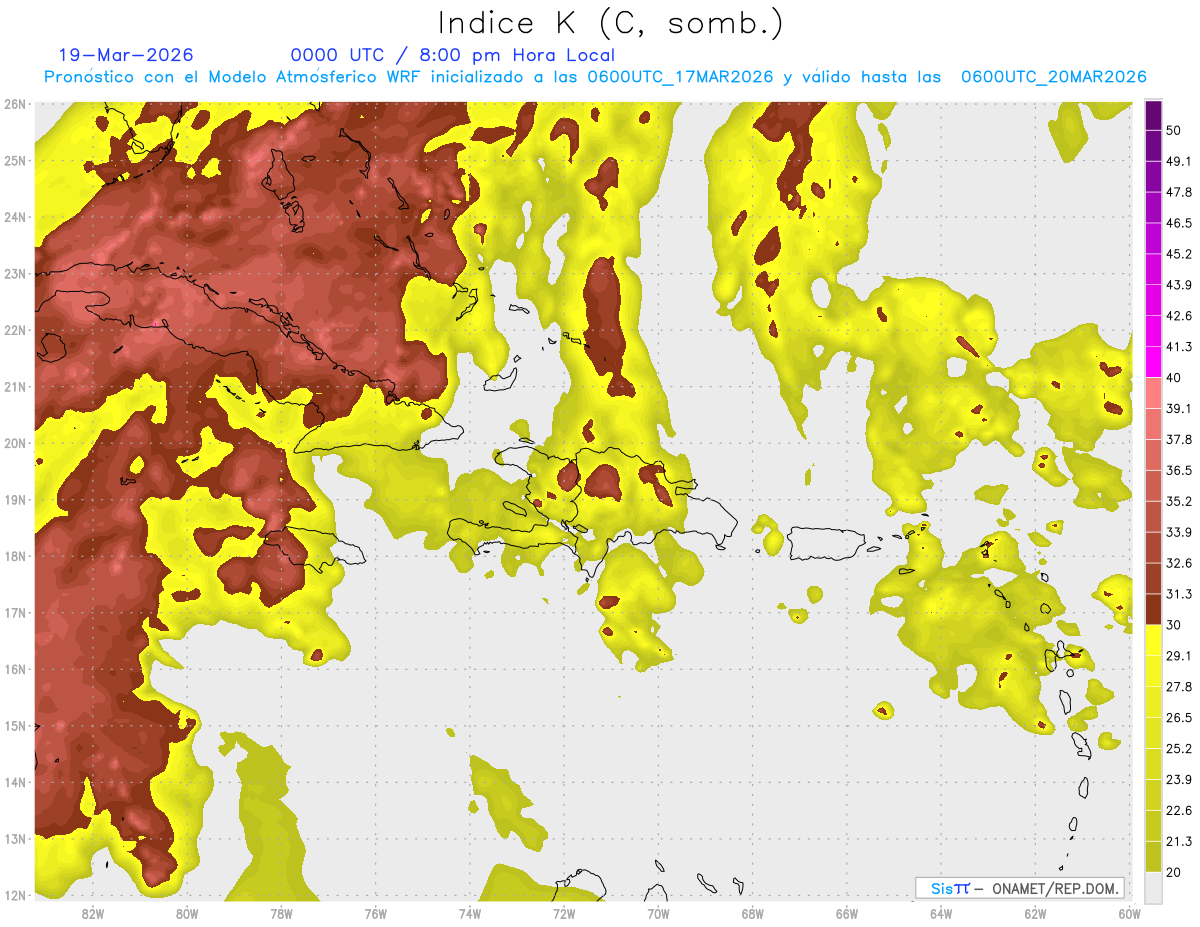Click the 23N latitude label
Image resolution: width=1200 pixels, height=927 pixels.
coord(16,274)
